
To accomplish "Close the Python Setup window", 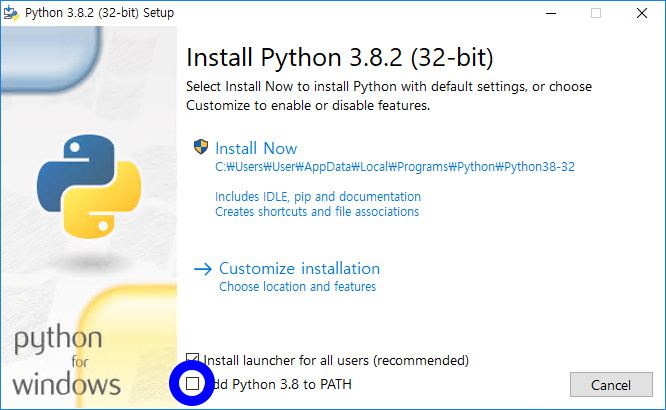I will coord(642,13).
